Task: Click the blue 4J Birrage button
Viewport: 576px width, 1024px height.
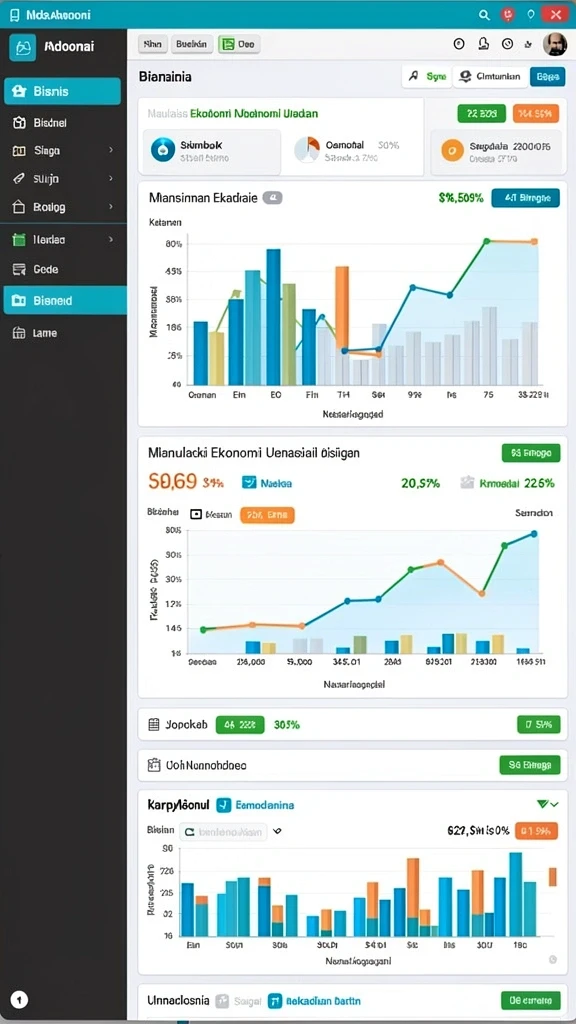Action: click(x=525, y=198)
